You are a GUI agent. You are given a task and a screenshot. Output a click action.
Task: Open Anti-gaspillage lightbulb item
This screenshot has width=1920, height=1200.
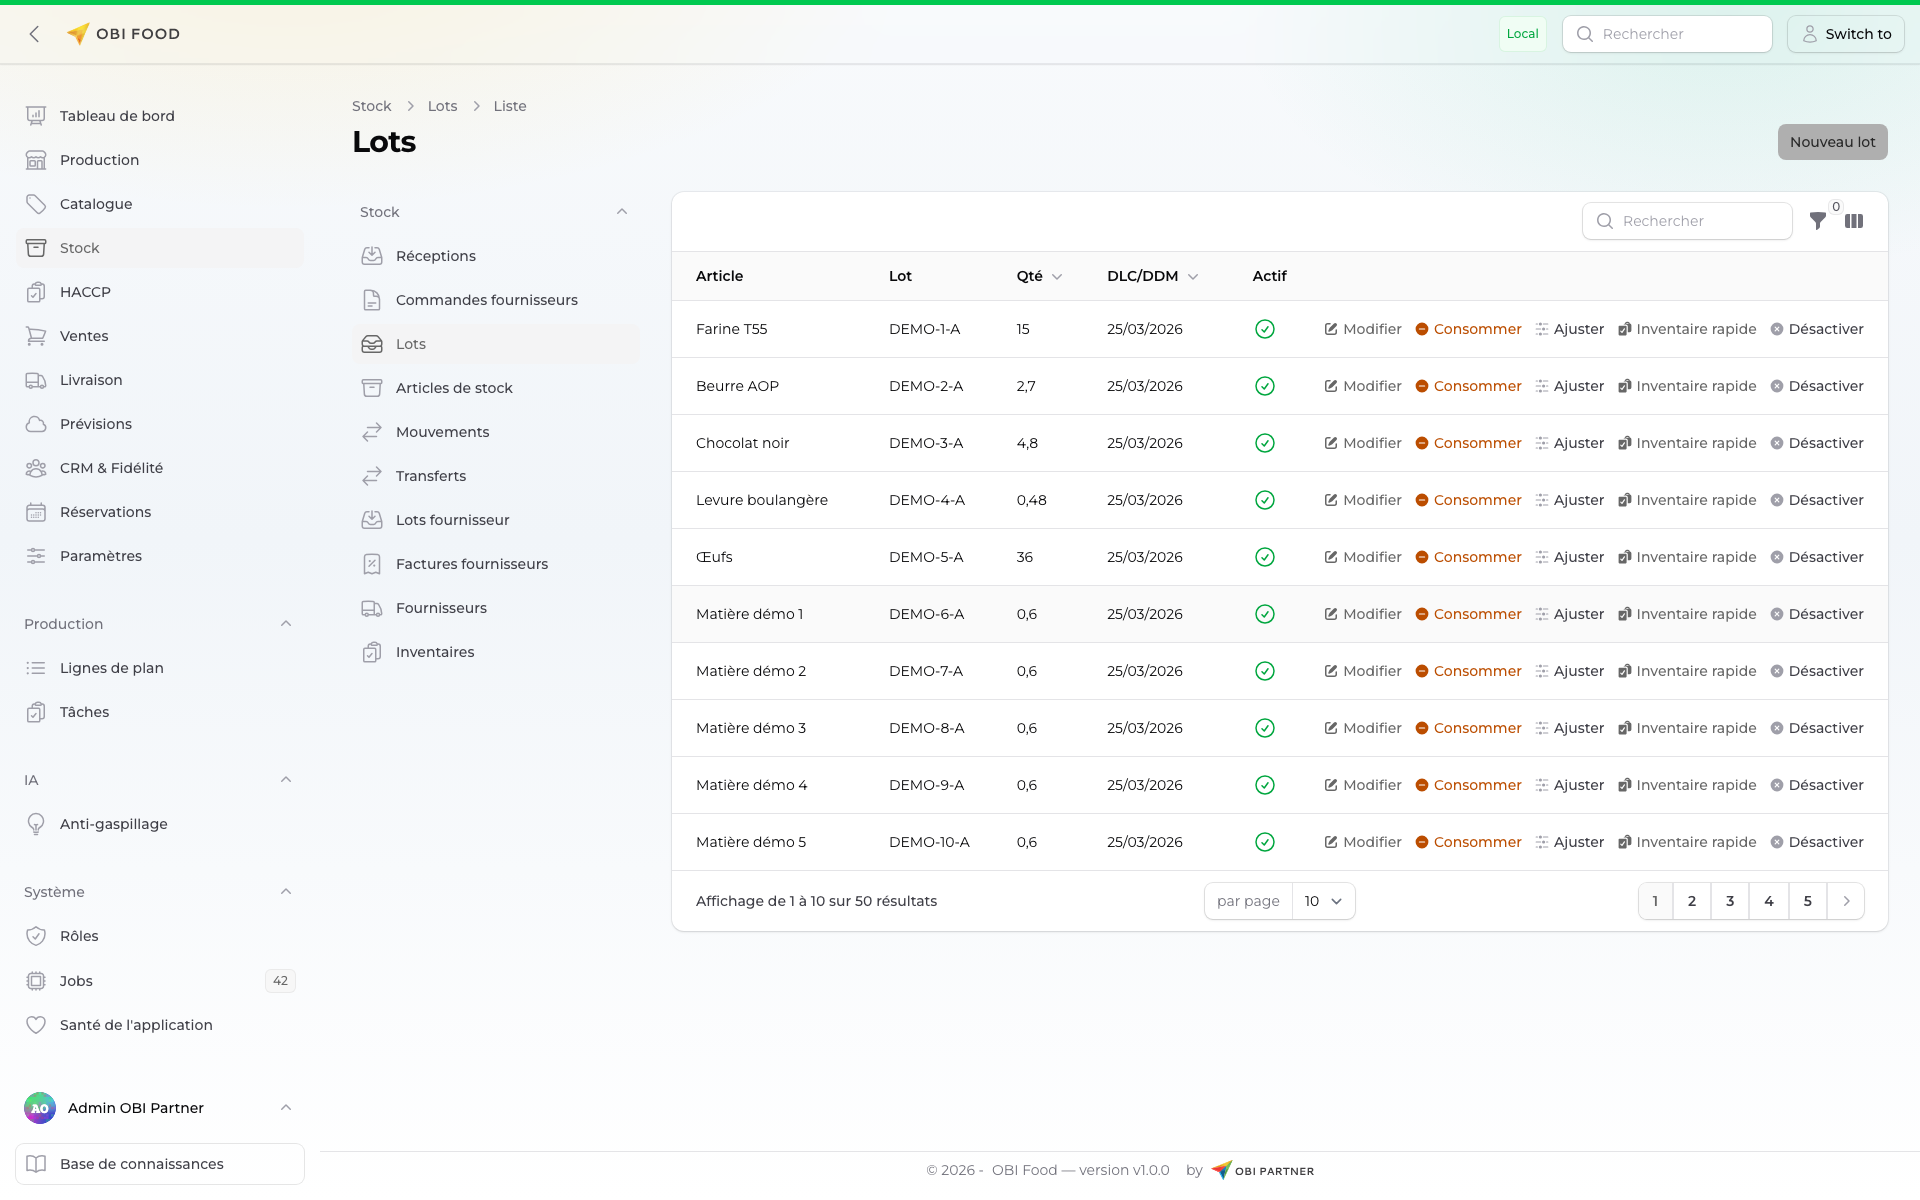point(113,824)
